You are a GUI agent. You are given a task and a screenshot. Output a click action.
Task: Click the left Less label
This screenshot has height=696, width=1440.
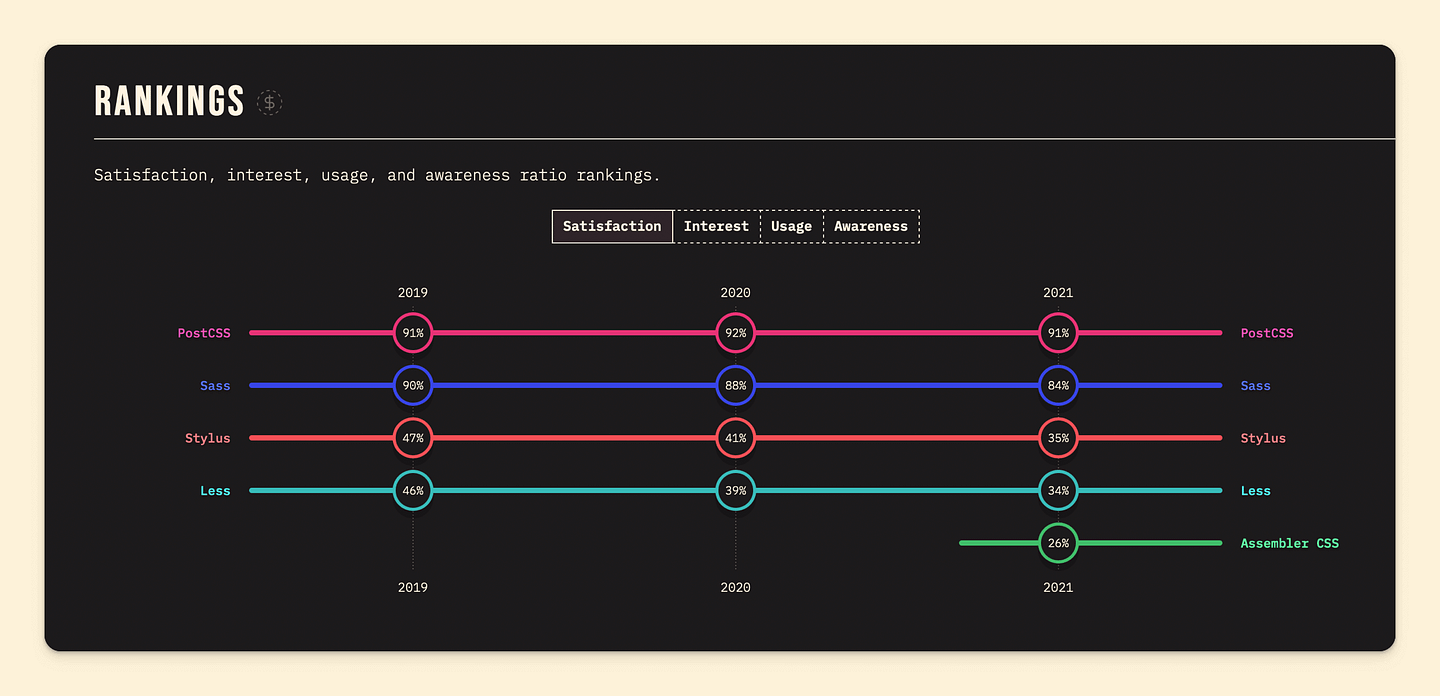pos(215,490)
